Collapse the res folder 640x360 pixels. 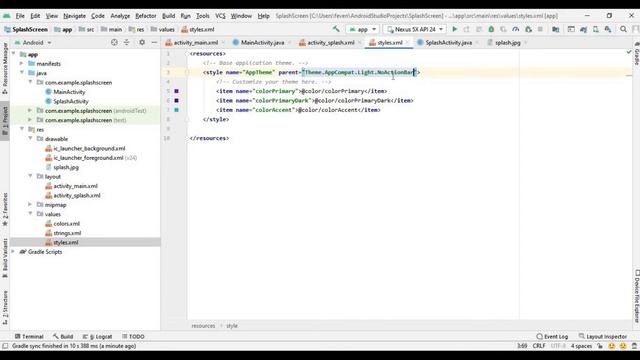coord(22,129)
